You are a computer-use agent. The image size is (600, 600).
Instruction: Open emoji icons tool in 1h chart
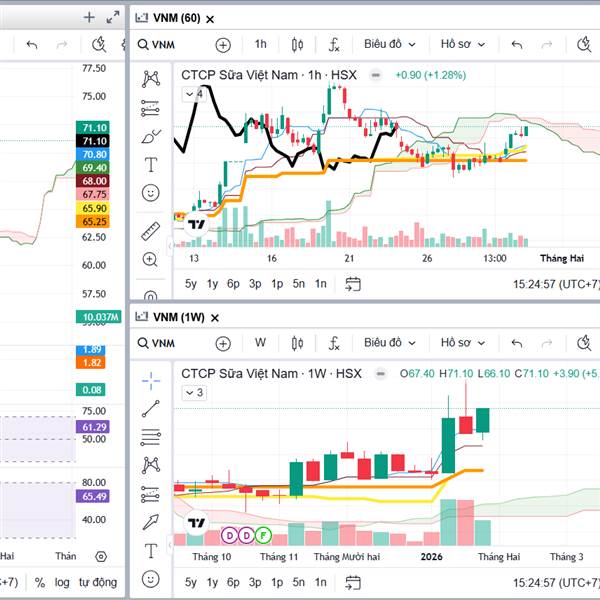coord(150,193)
